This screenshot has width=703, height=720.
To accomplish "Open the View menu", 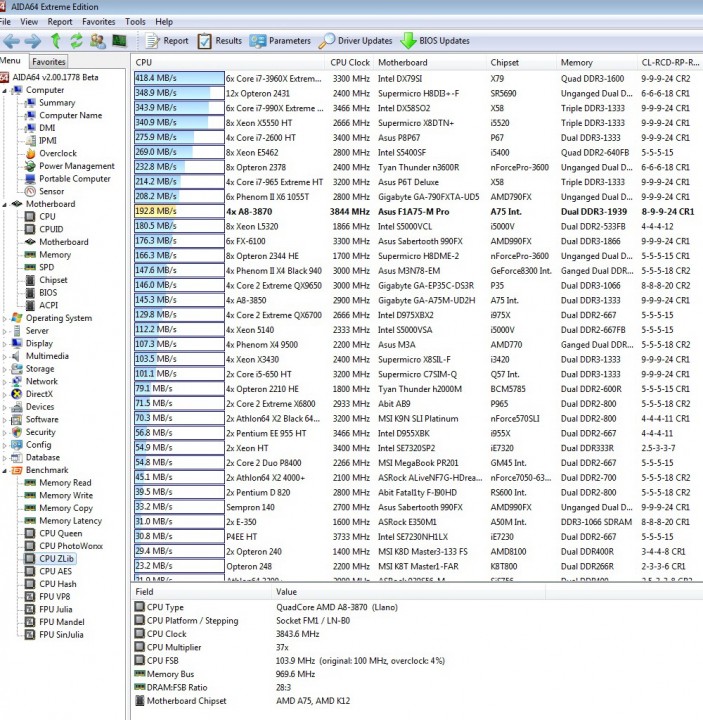I will point(29,22).
